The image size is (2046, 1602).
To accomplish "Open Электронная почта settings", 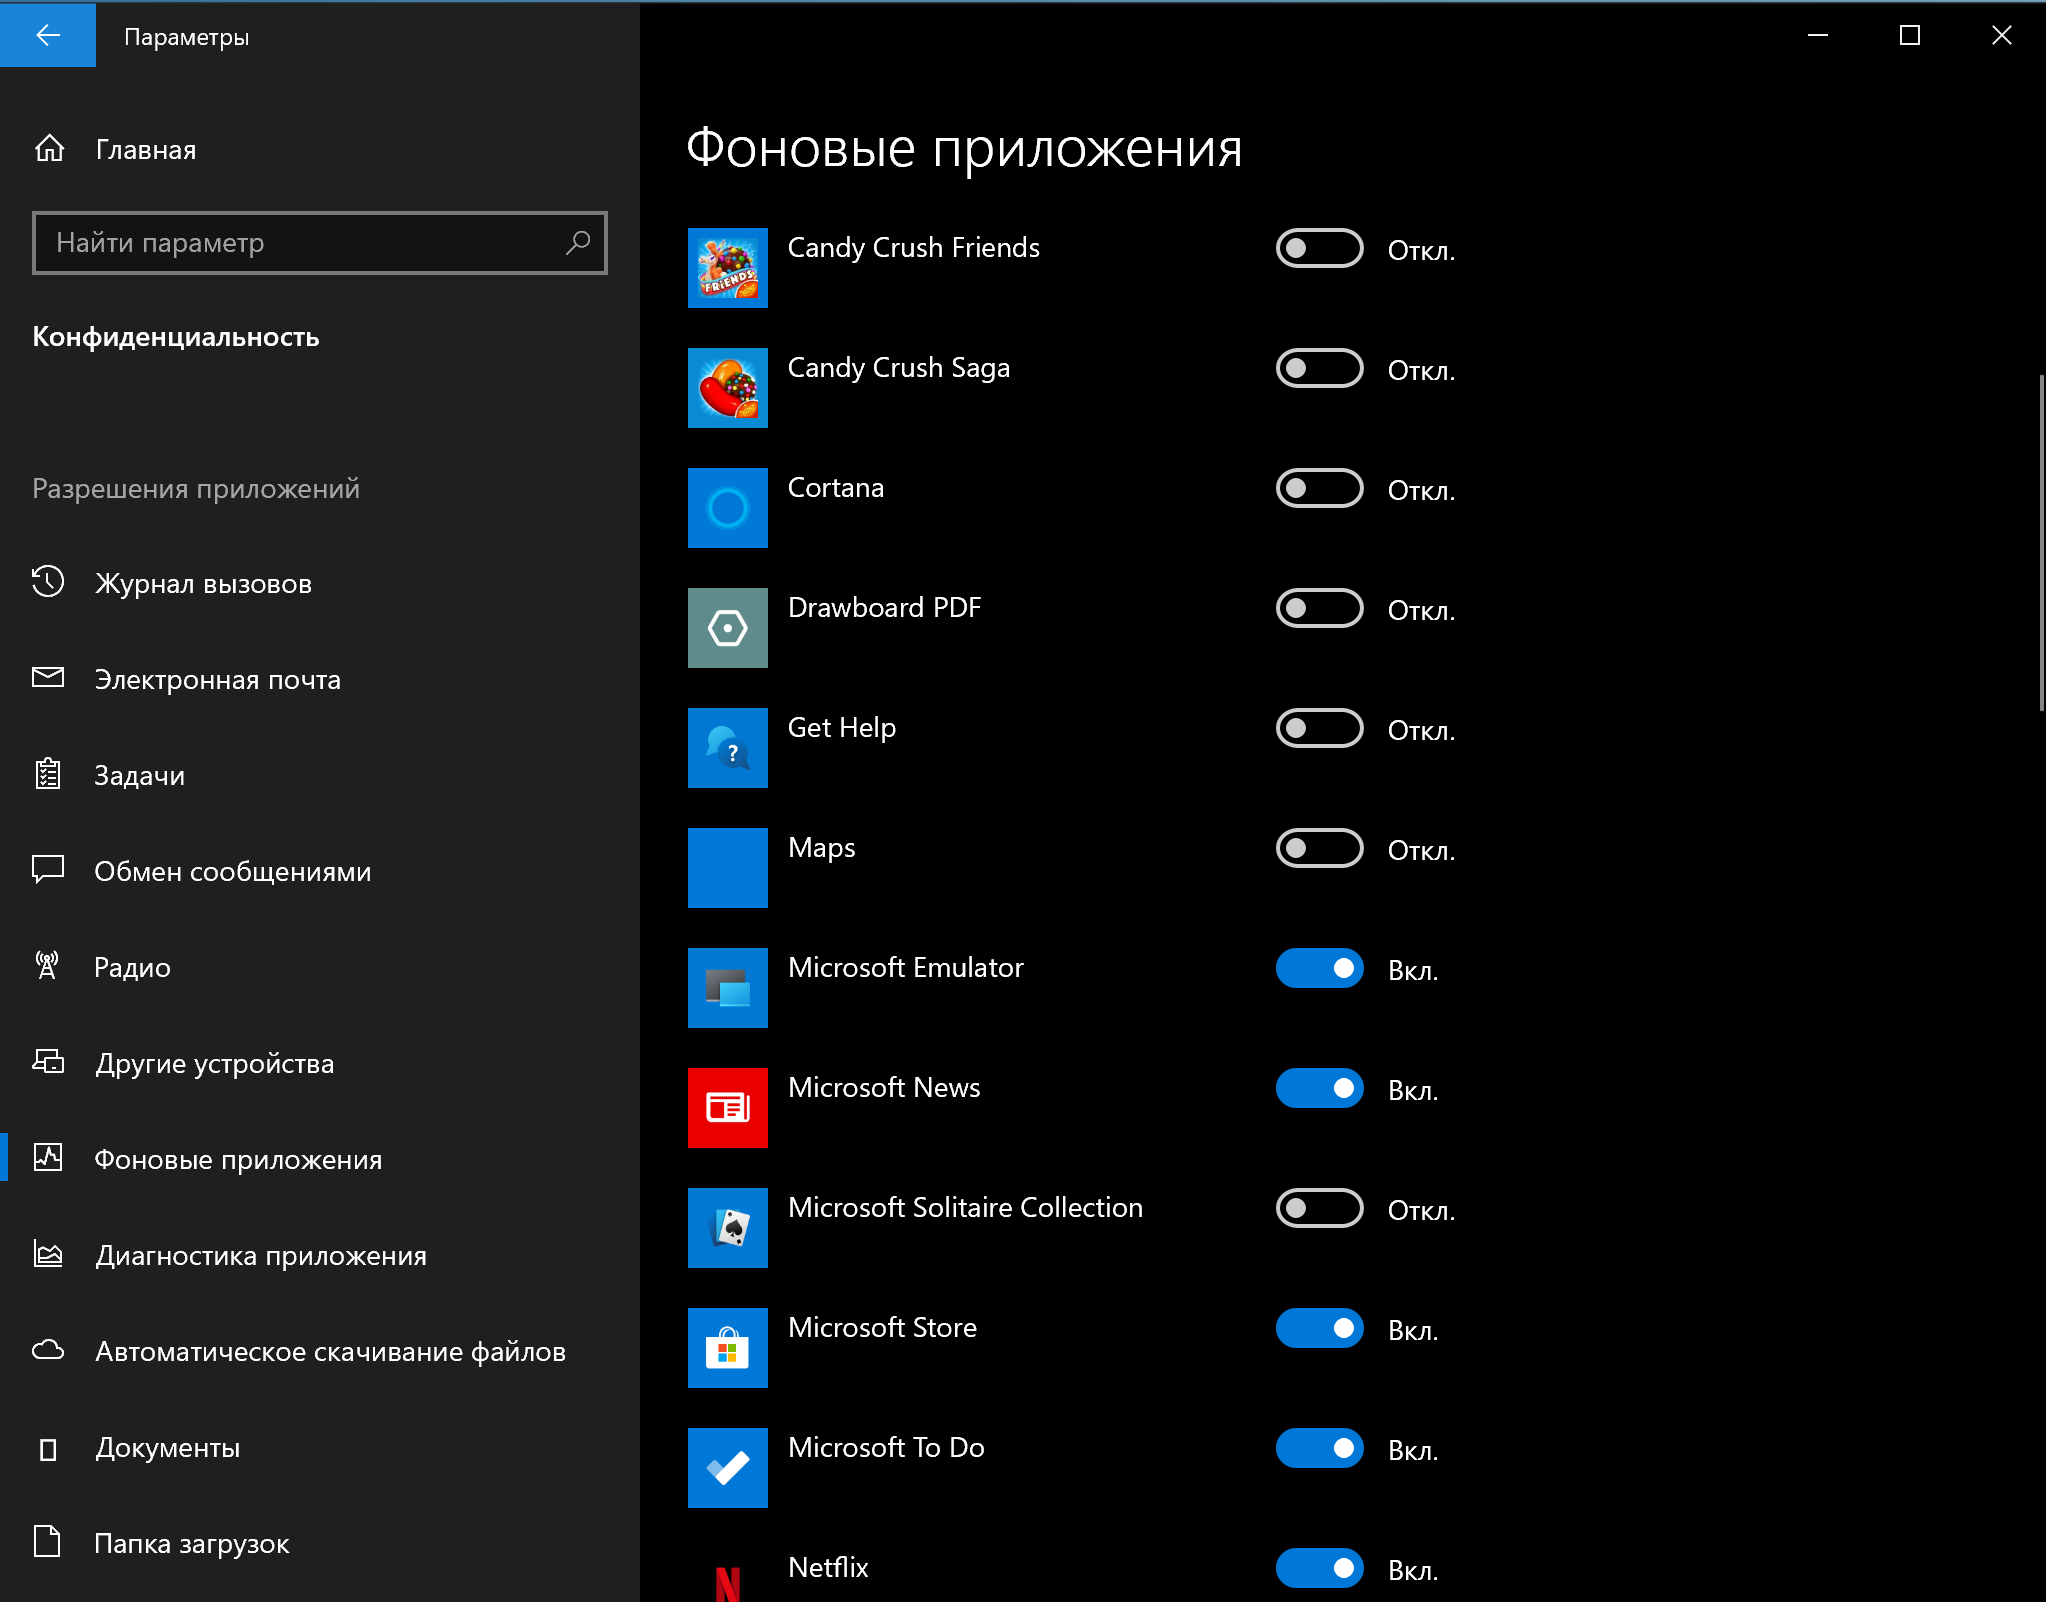I will 320,679.
